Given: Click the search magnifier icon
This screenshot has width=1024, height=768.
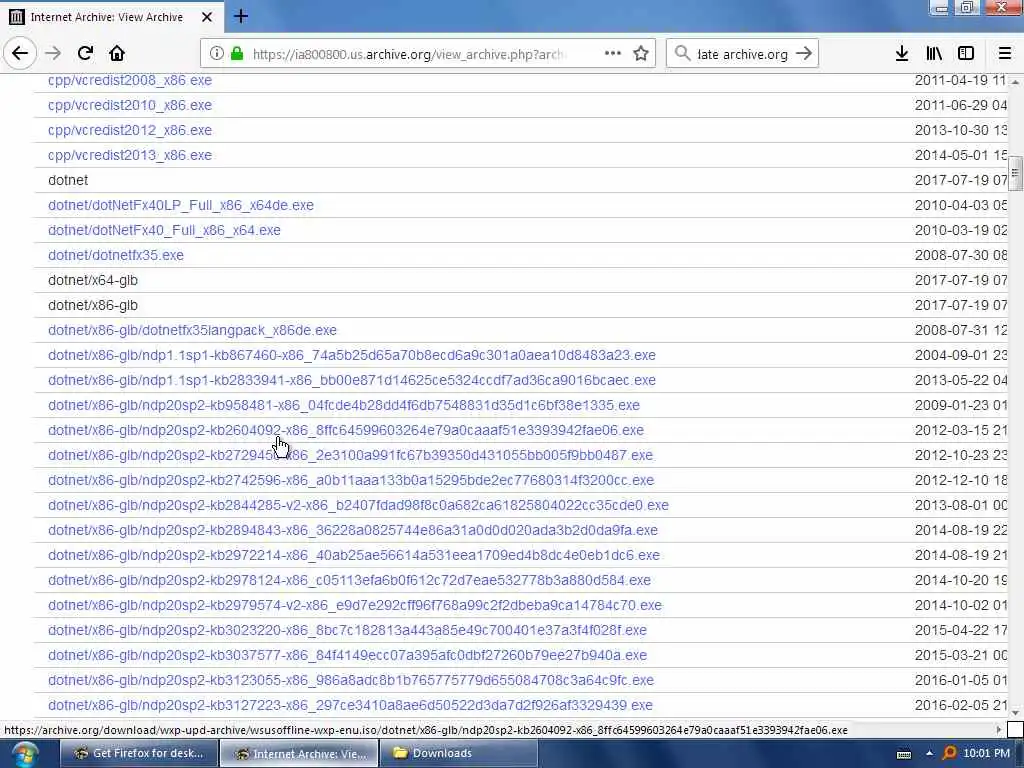Looking at the screenshot, I should coord(682,53).
